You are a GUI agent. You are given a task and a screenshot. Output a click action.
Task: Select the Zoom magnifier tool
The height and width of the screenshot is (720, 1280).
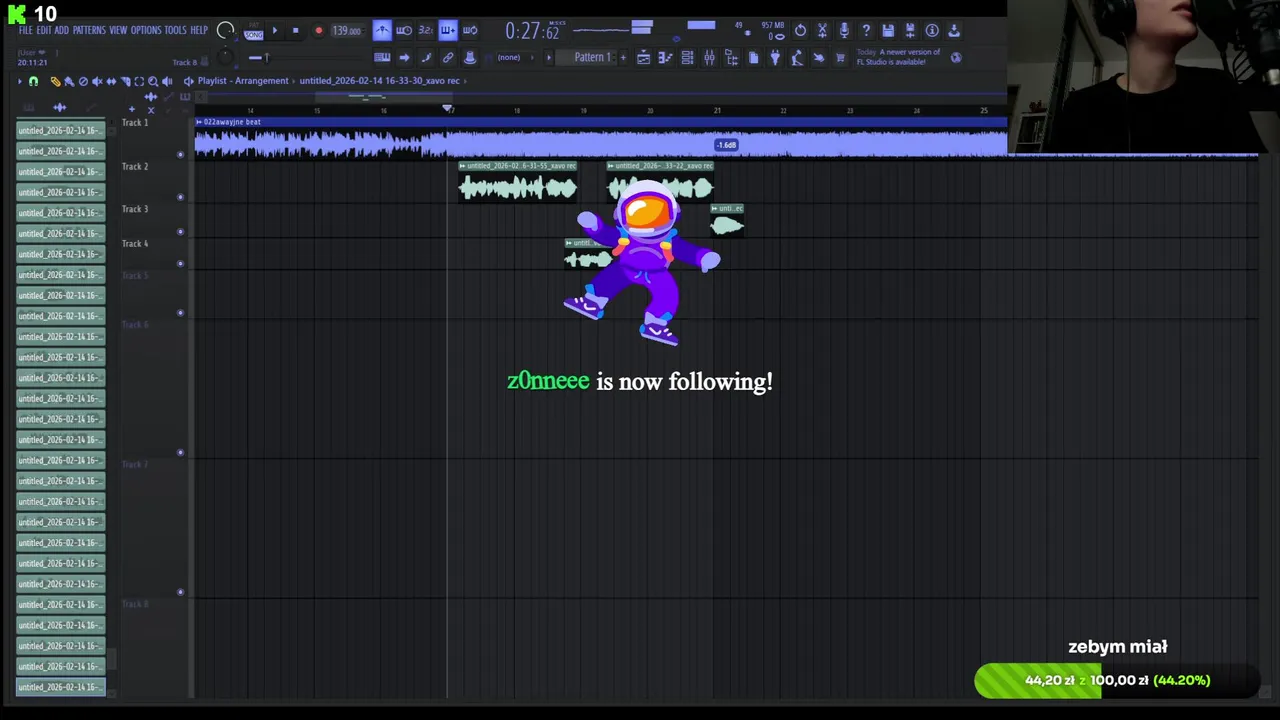(153, 82)
